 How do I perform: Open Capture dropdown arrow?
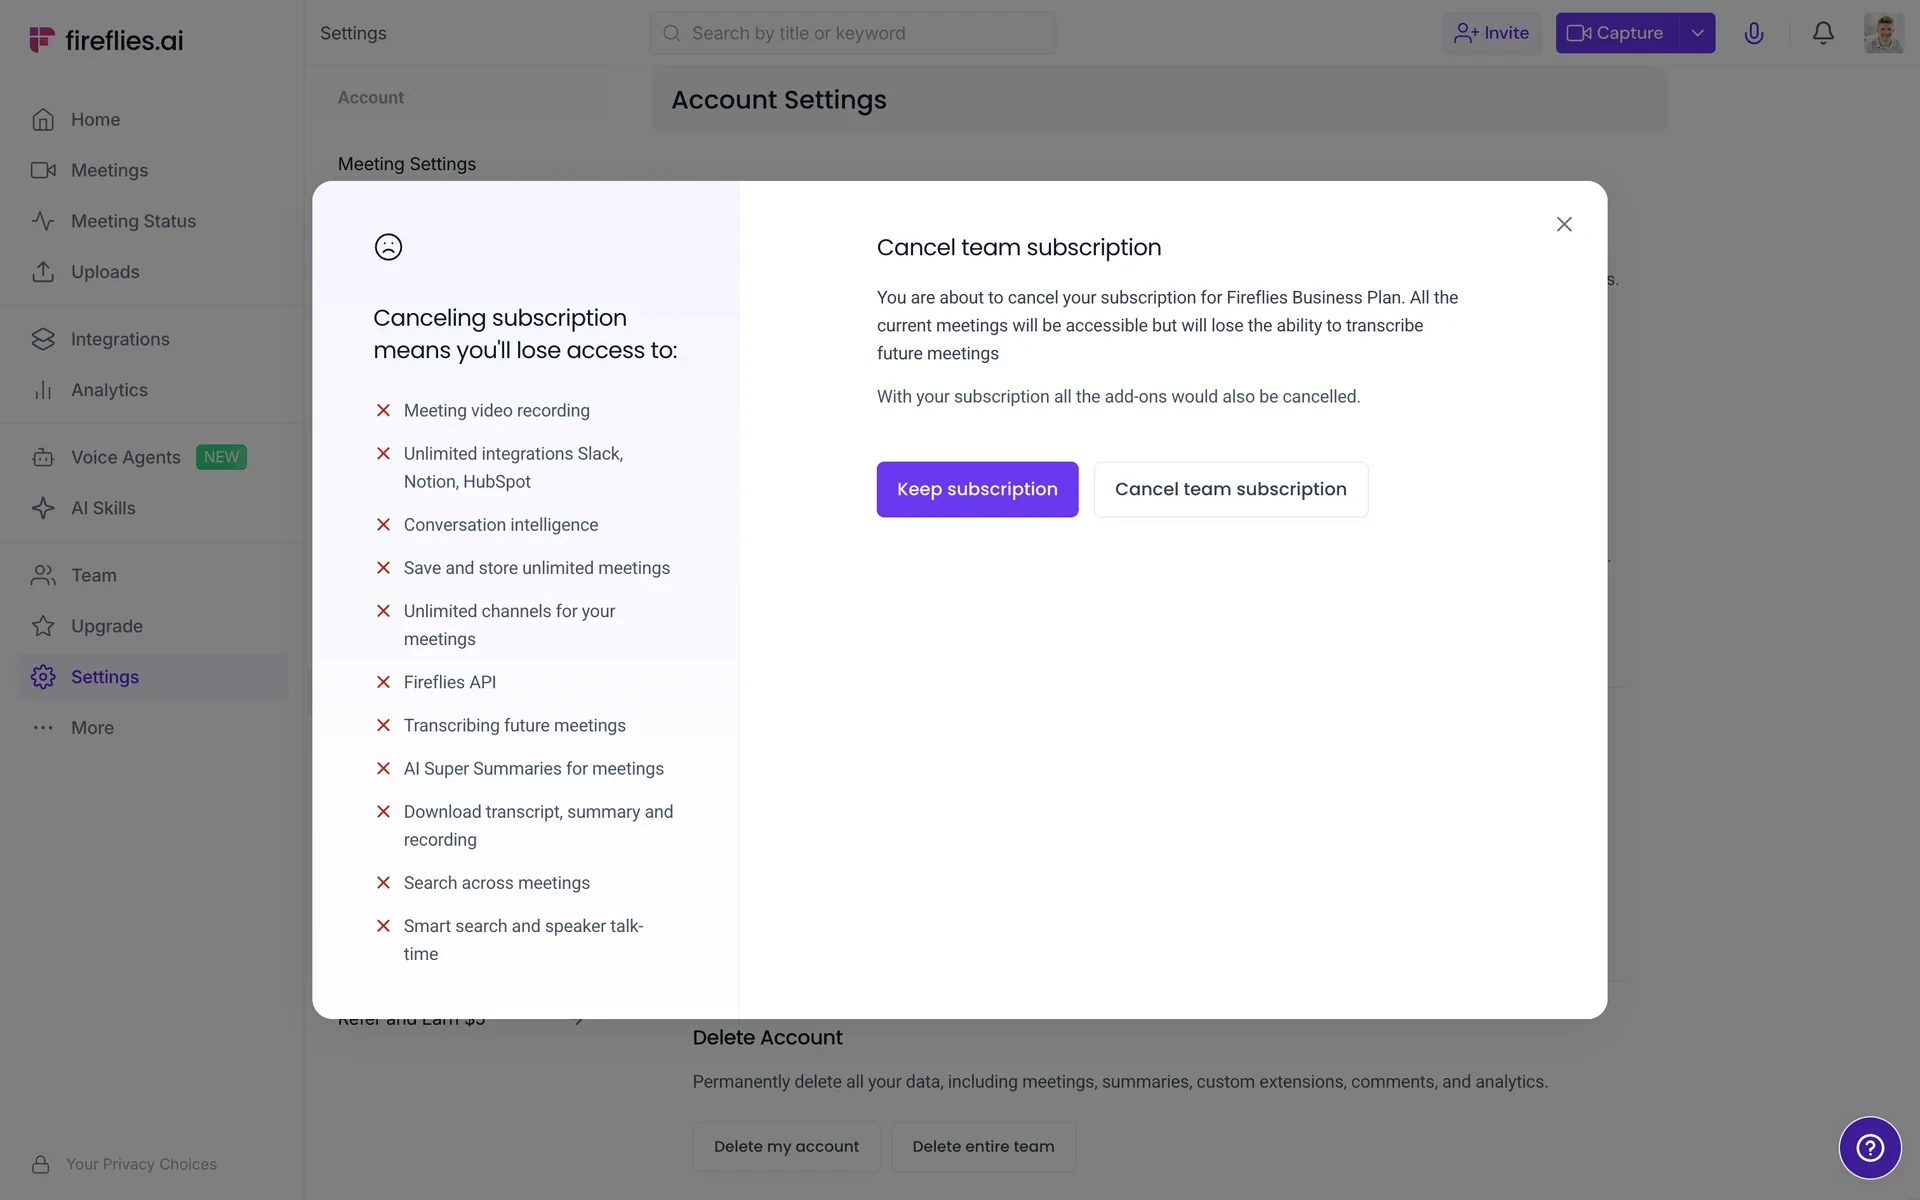[x=1697, y=33]
